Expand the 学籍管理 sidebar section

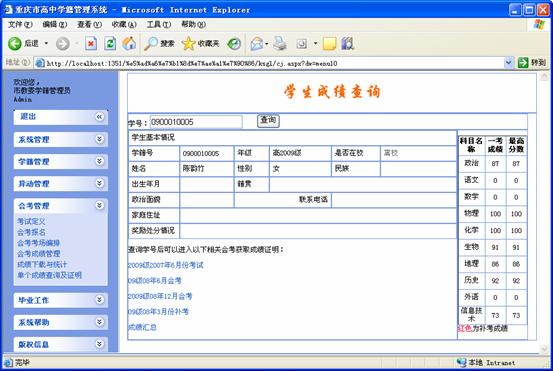click(x=100, y=161)
